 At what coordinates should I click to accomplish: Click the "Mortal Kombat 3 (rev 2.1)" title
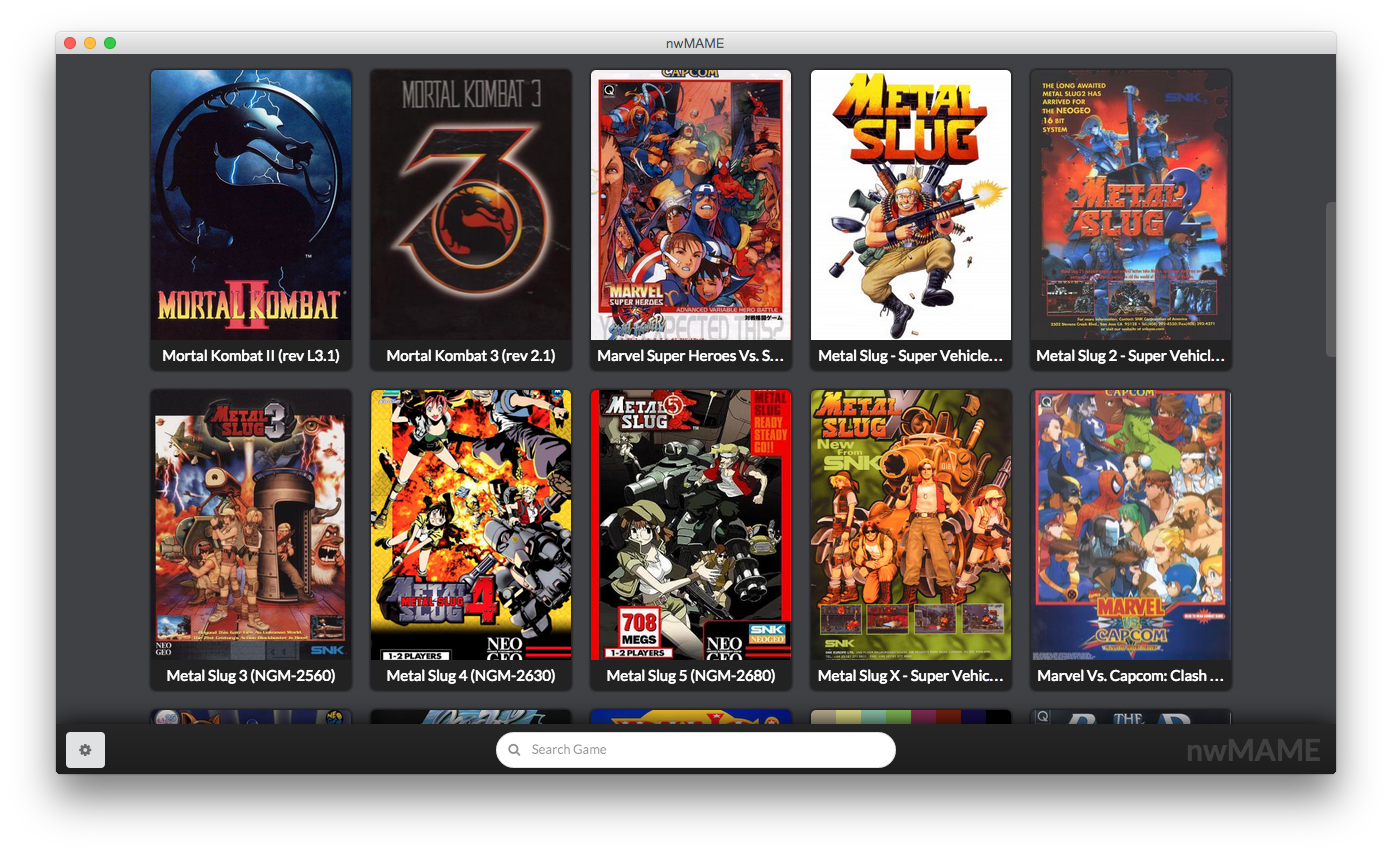(x=471, y=356)
